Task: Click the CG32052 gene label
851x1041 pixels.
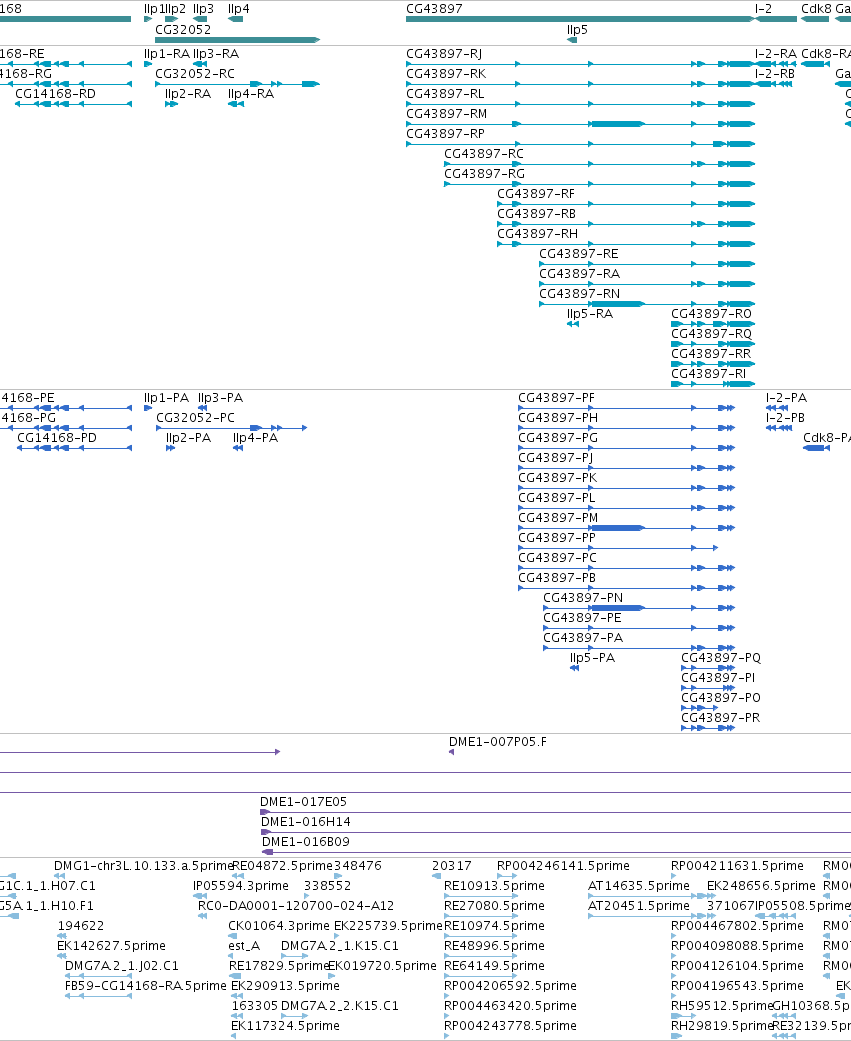Action: tap(183, 30)
